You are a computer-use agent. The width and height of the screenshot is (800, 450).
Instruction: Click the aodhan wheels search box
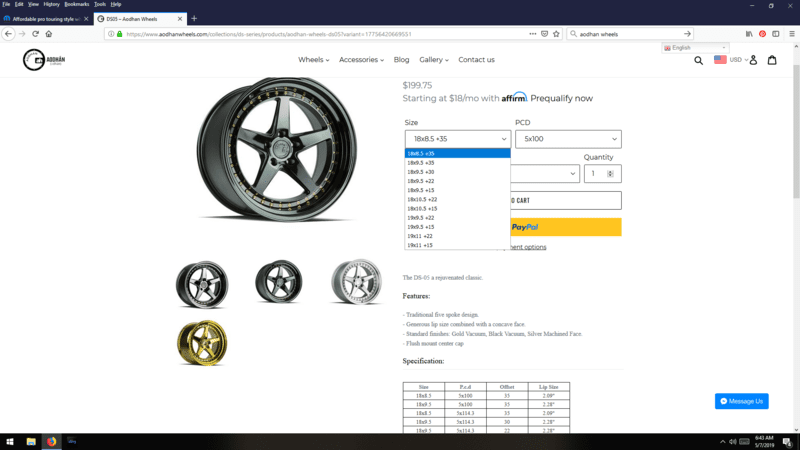click(629, 34)
